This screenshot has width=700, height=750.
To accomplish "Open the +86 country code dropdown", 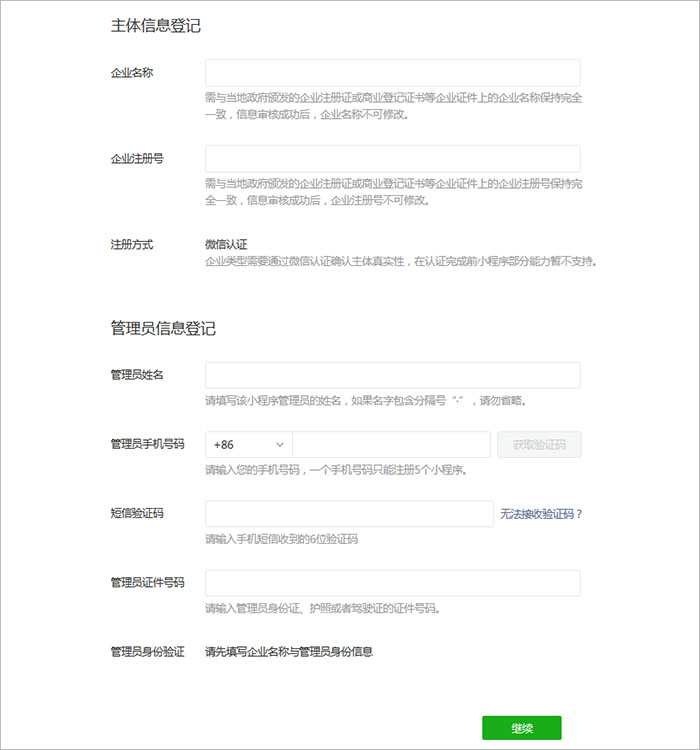I will (249, 444).
